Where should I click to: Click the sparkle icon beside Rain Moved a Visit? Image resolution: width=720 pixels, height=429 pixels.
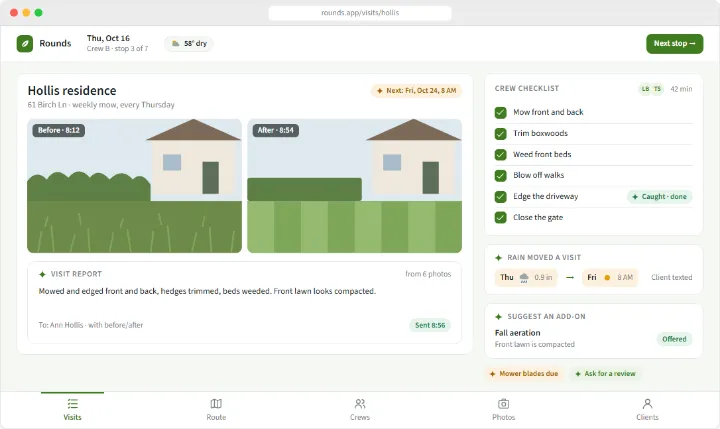[x=499, y=258]
